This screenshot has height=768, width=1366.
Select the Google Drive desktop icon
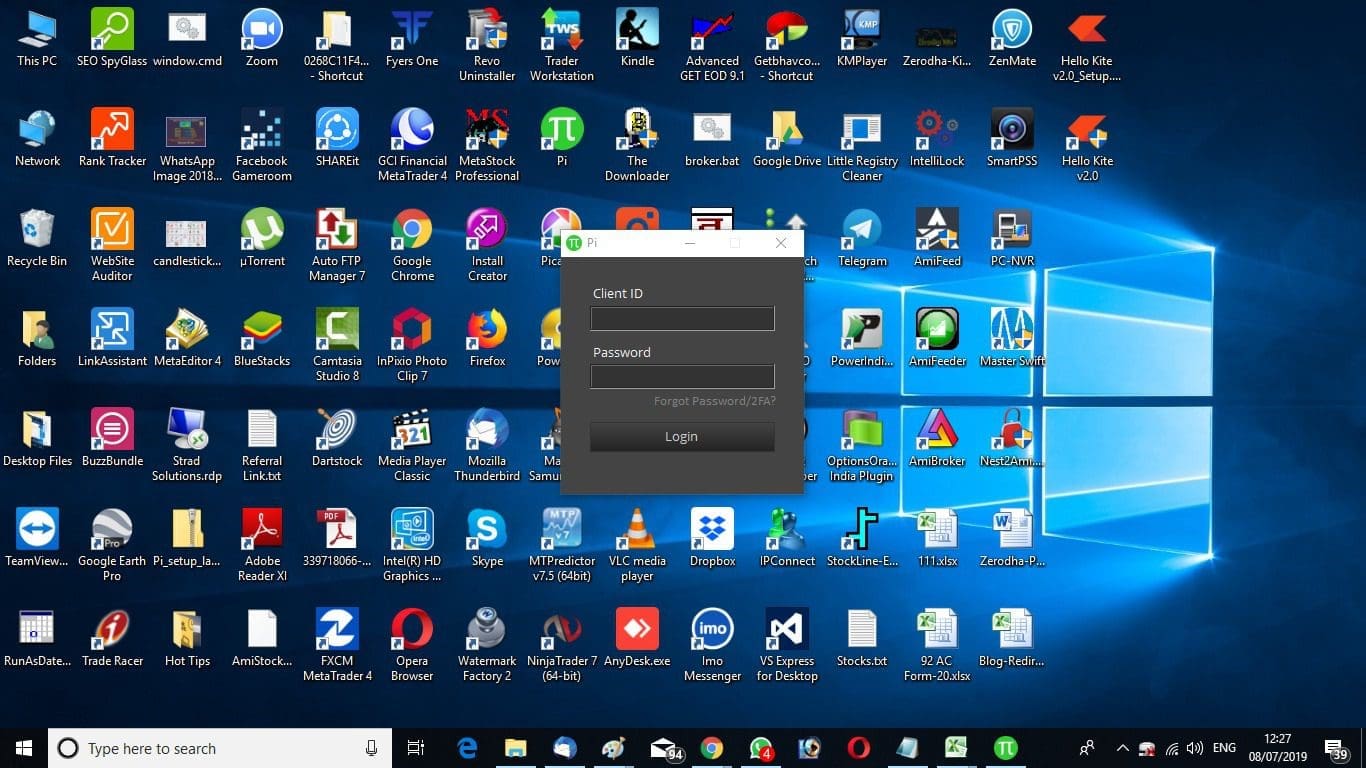787,138
